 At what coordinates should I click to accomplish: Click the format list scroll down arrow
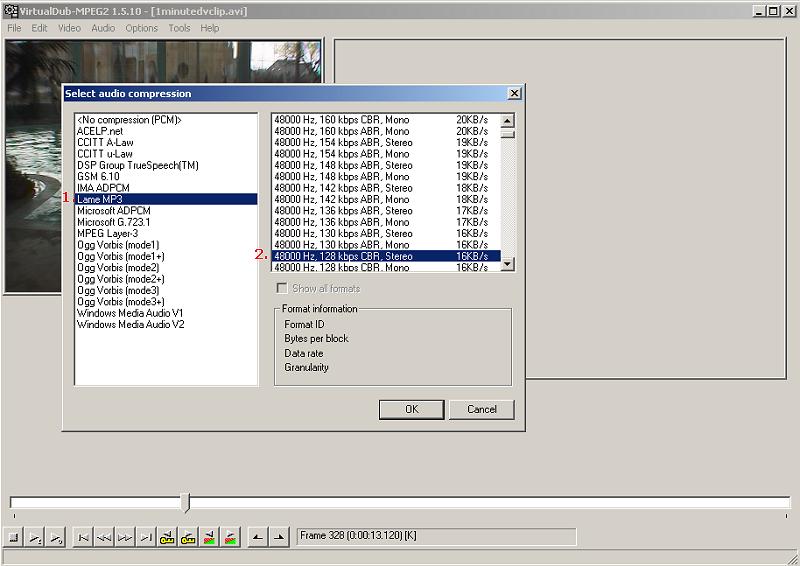[x=507, y=264]
